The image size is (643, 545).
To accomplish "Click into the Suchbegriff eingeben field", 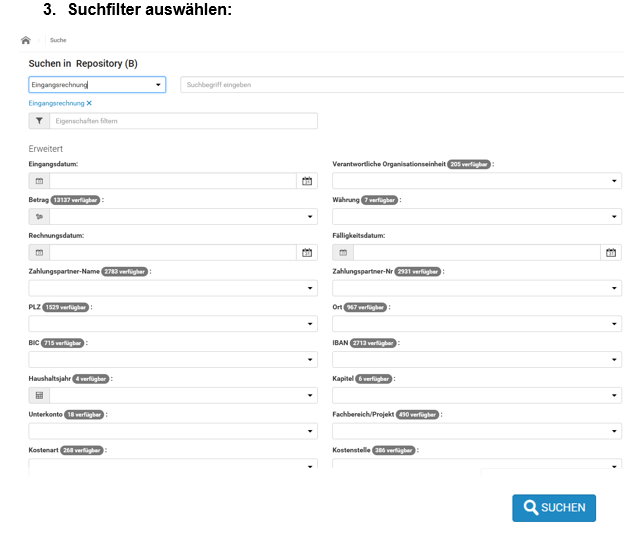I will tap(400, 85).
